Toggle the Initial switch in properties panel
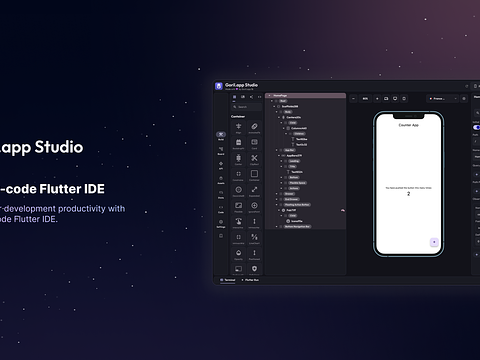 click(x=477, y=127)
